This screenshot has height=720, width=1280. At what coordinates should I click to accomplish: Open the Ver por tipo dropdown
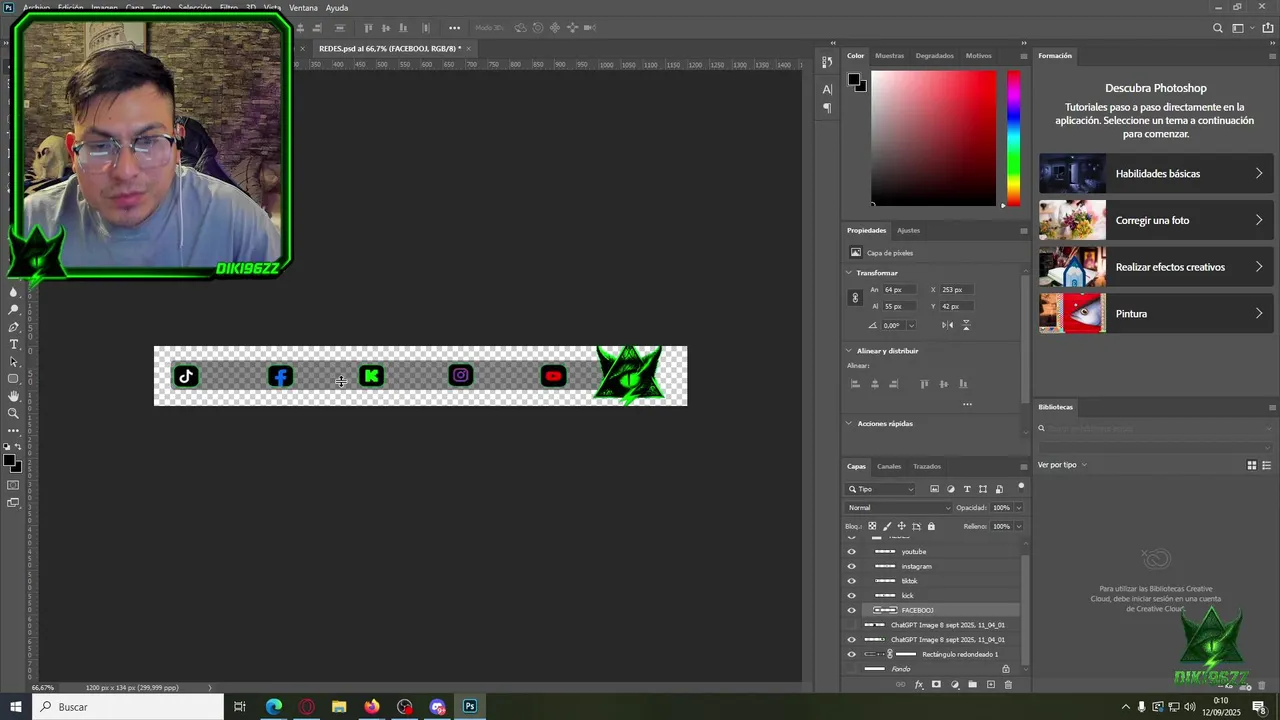click(1062, 465)
